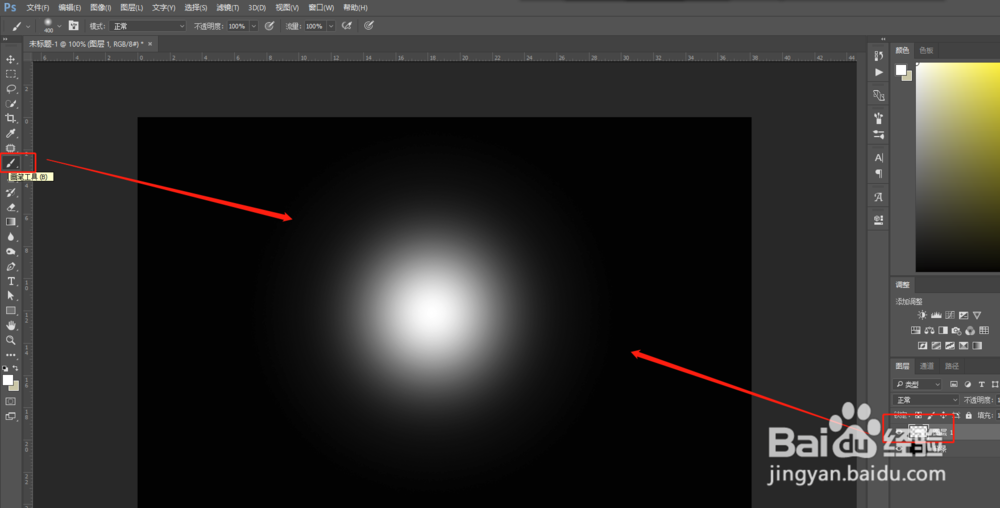The image size is (1000, 508).
Task: Select the Move tool
Action: (11, 59)
